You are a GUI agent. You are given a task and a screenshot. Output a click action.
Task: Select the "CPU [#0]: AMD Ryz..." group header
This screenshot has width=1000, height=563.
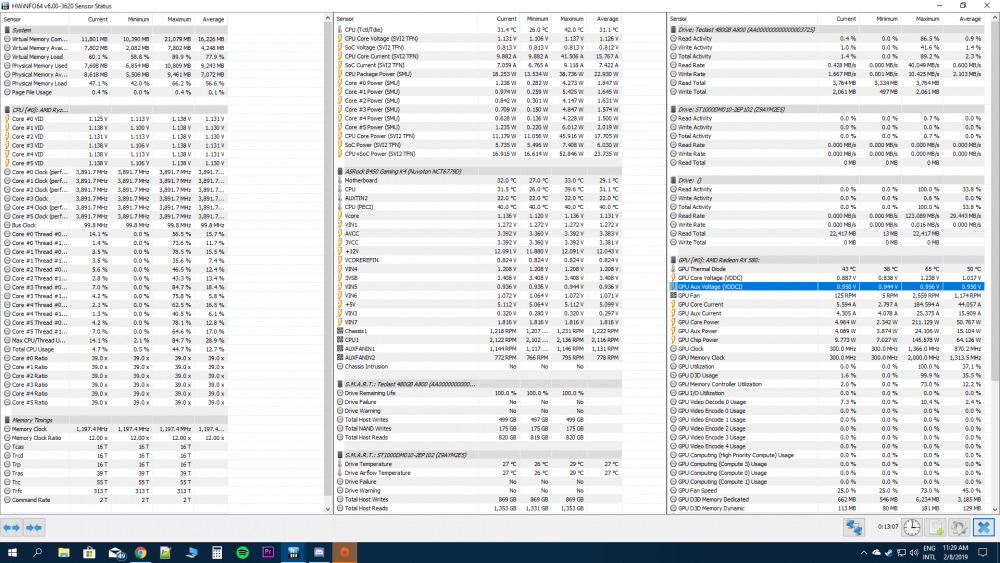pyautogui.click(x=115, y=110)
